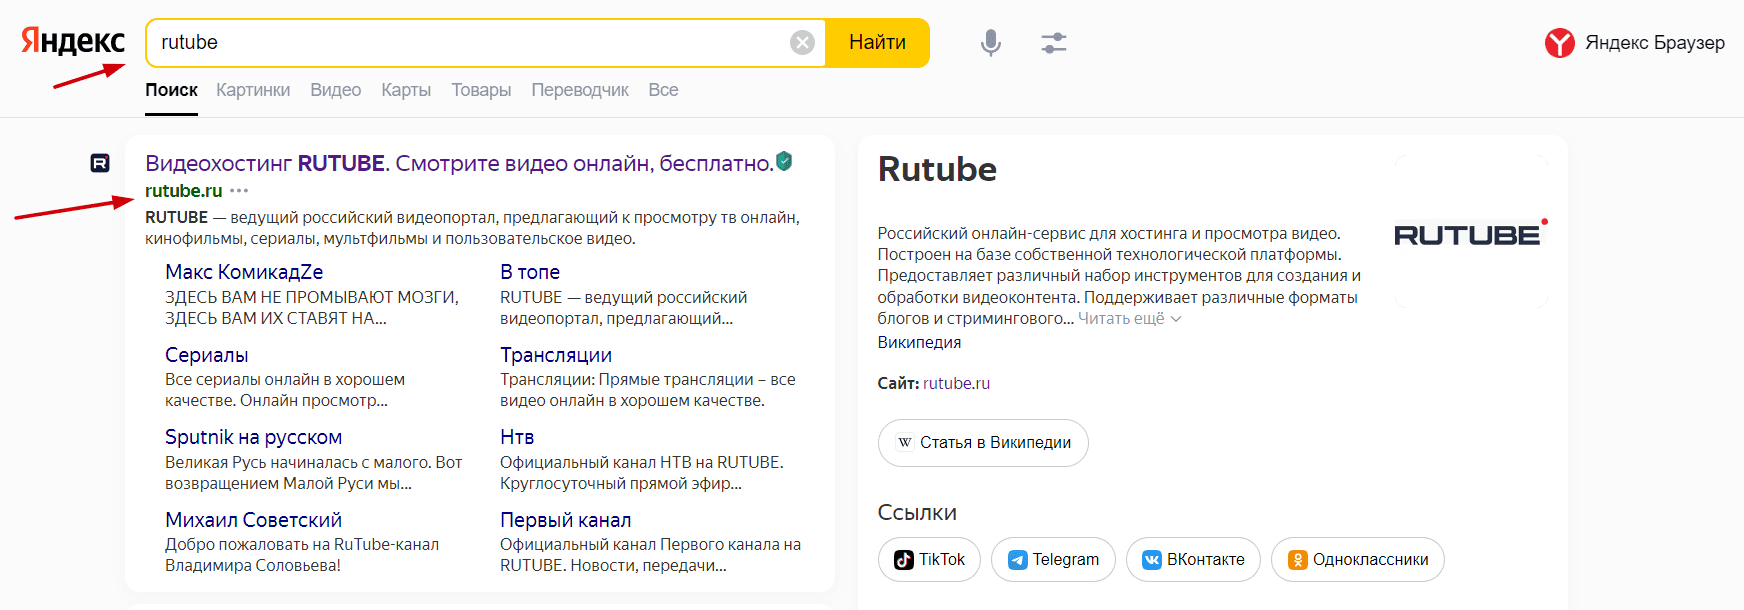Open Sputnik на русском sitelink
Image resolution: width=1744 pixels, height=610 pixels.
tap(254, 437)
